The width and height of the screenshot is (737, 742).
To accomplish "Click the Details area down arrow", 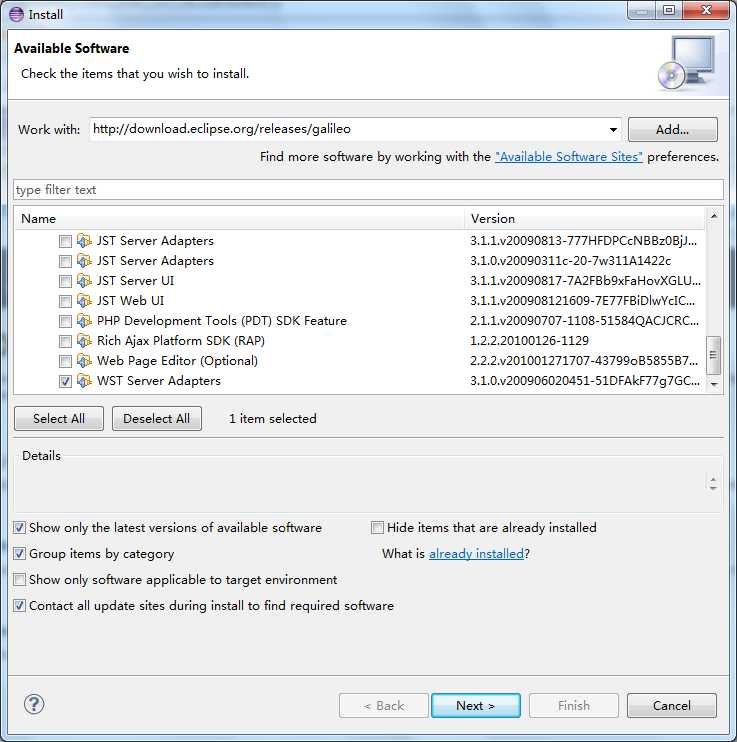I will (713, 488).
